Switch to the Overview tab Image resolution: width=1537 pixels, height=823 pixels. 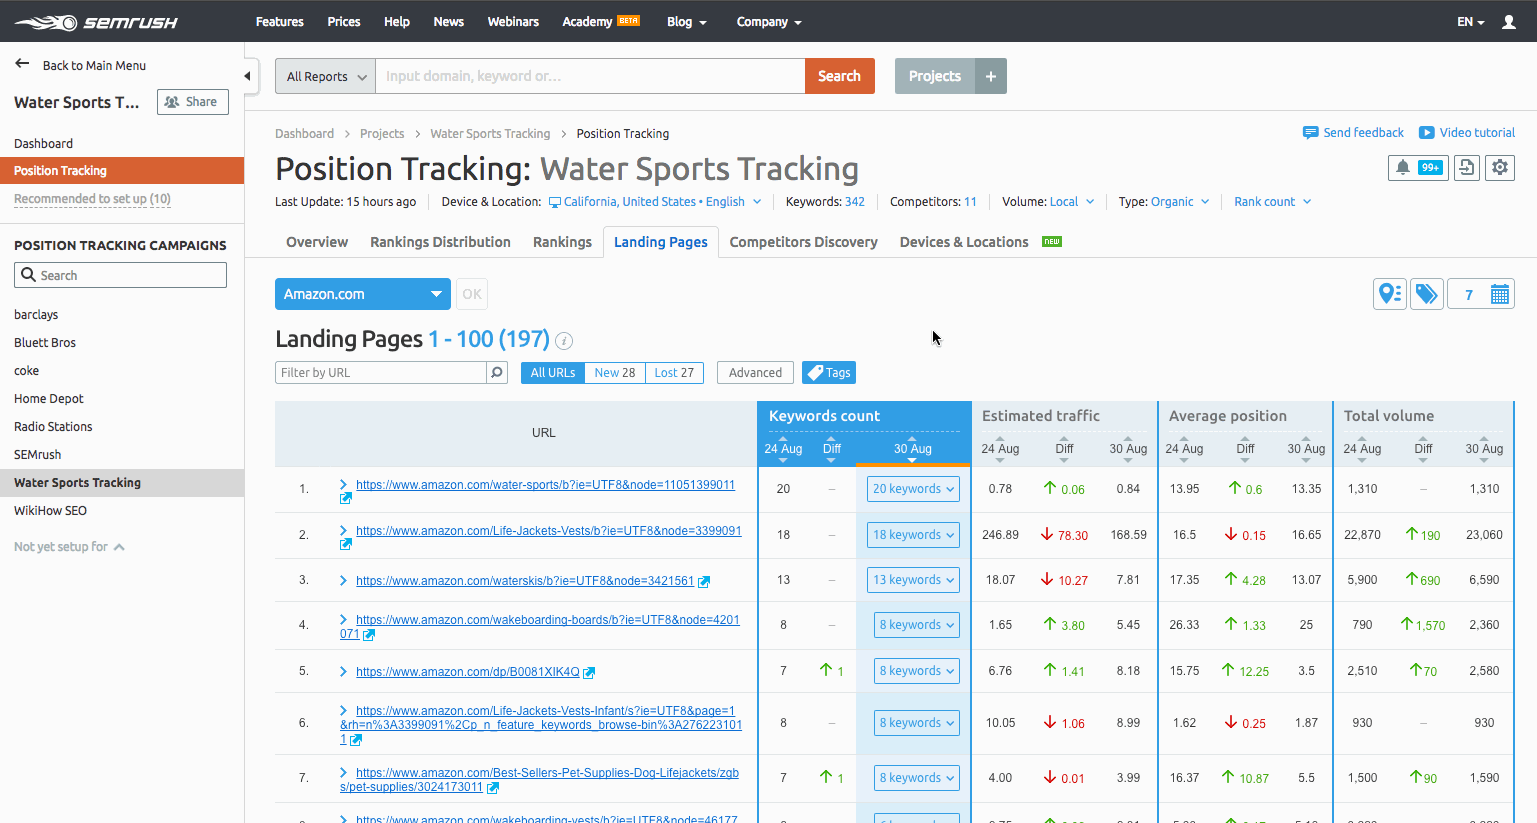click(317, 242)
